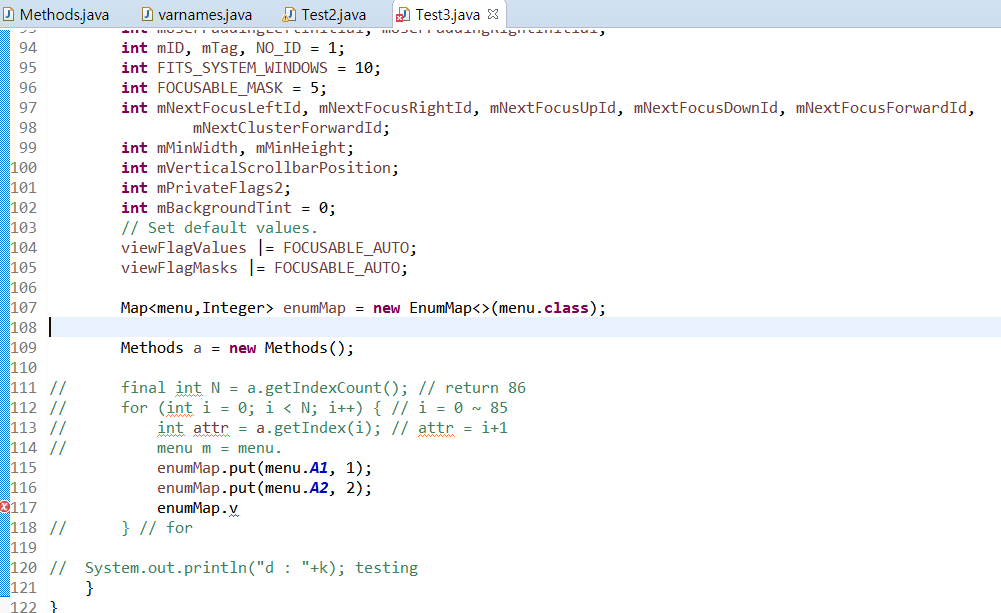Screen dimensions: 1001x613
Task: Click 'Methods a' declaration on line 109
Action: pyautogui.click(x=161, y=348)
